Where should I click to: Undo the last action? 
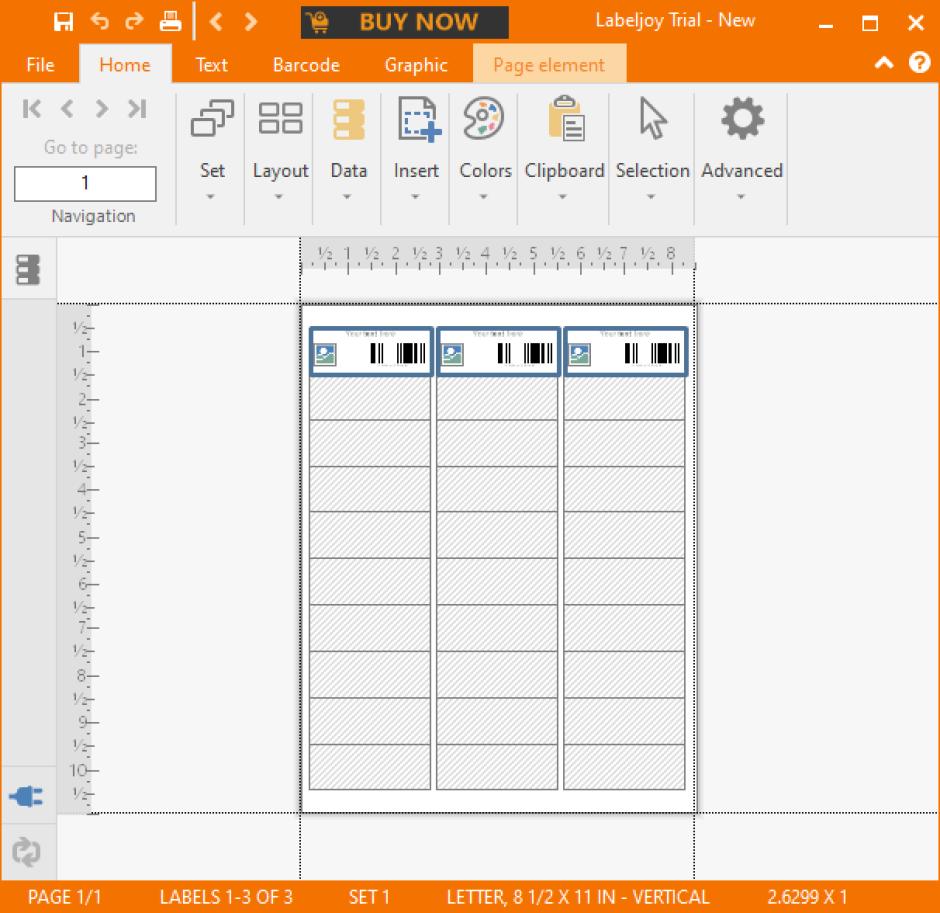pos(100,22)
